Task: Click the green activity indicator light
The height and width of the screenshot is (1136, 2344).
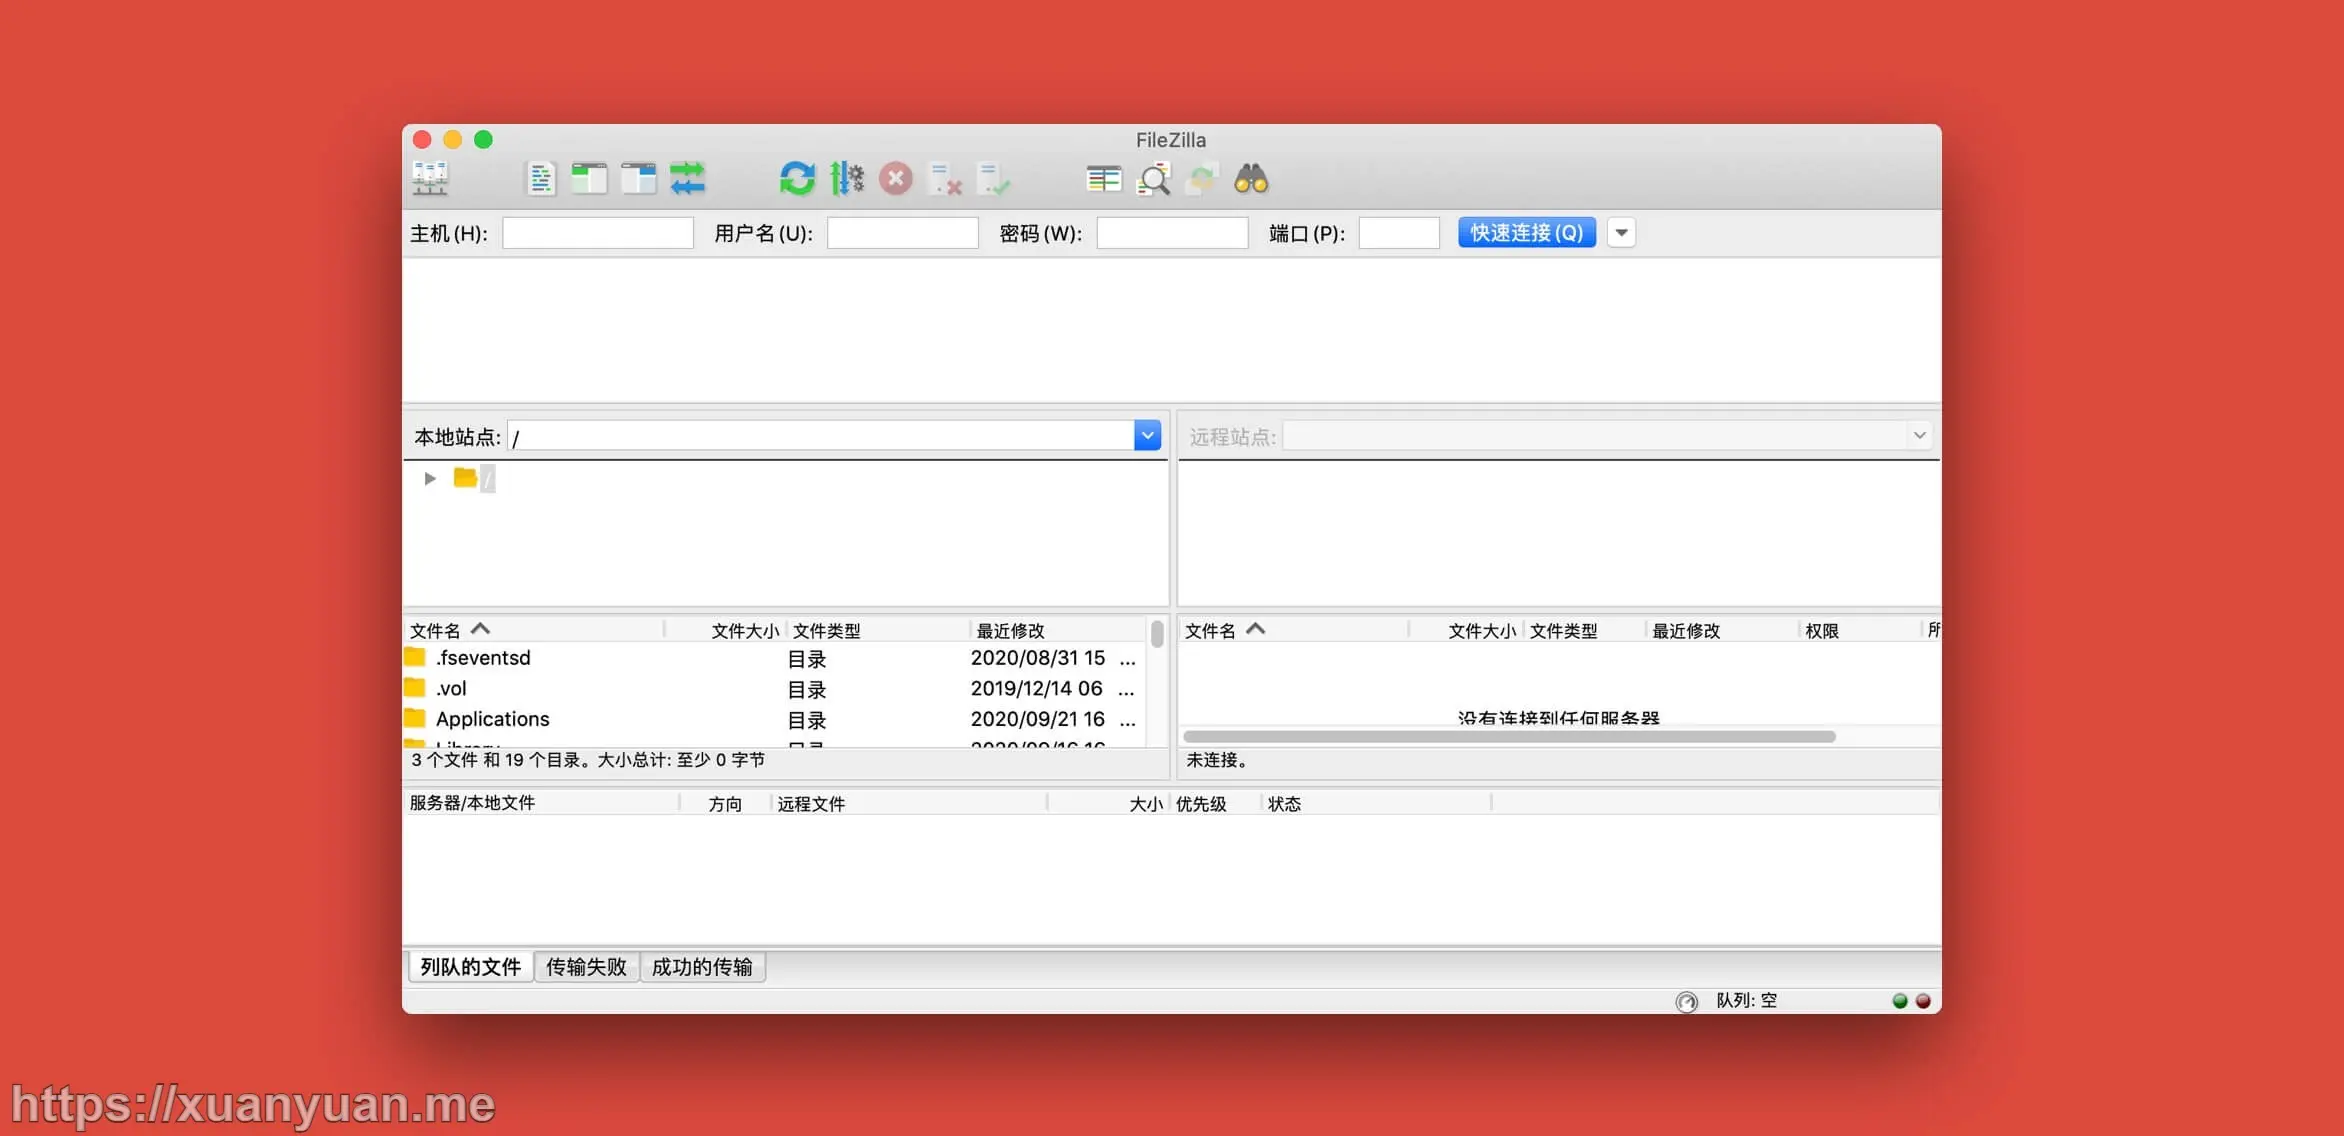Action: [1900, 1001]
